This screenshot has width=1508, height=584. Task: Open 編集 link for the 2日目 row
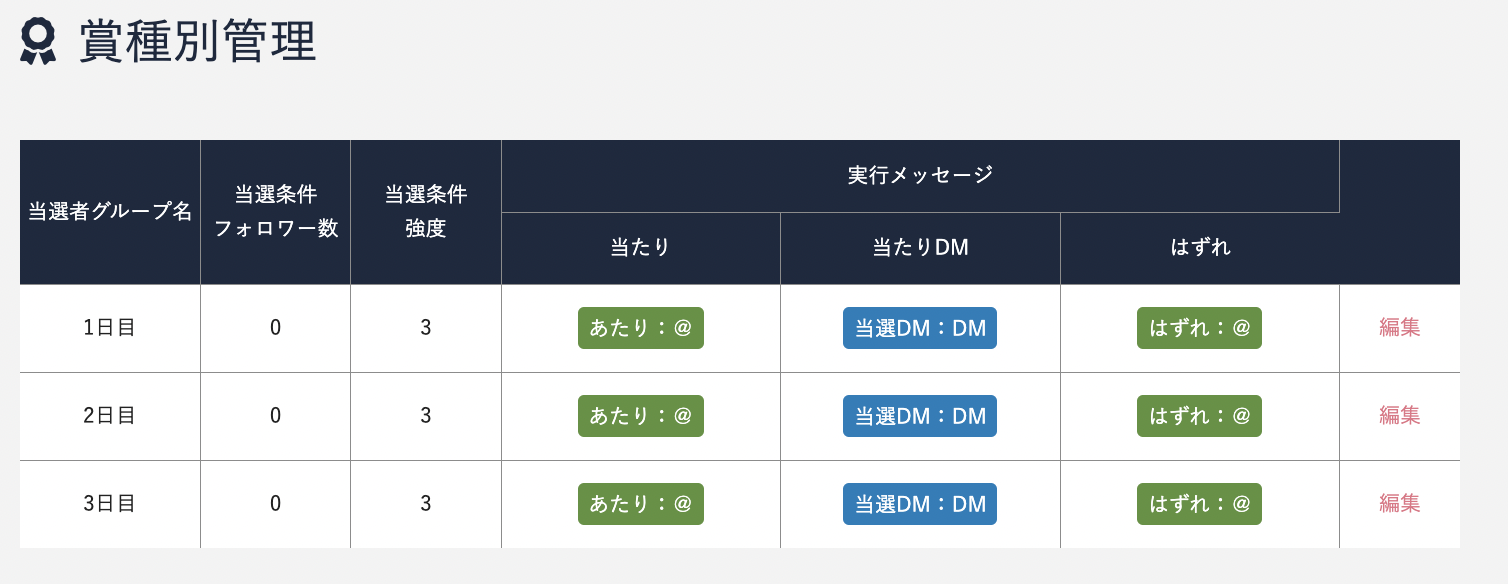point(1400,415)
